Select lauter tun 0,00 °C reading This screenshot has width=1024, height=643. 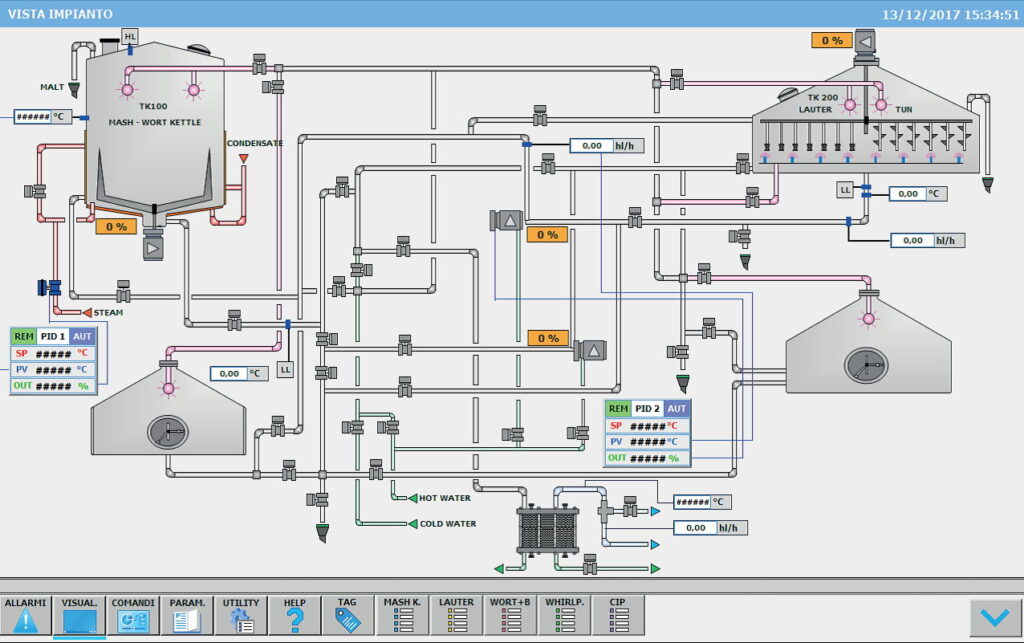click(918, 194)
